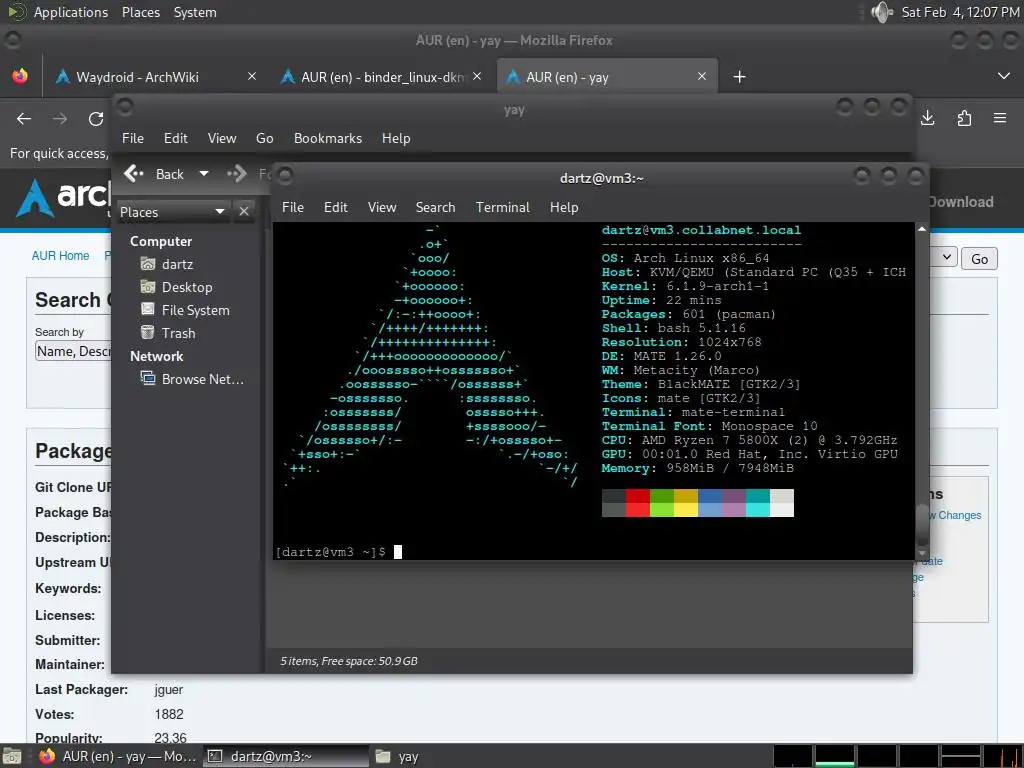Open dartz home folder in Places

click(x=167, y=264)
